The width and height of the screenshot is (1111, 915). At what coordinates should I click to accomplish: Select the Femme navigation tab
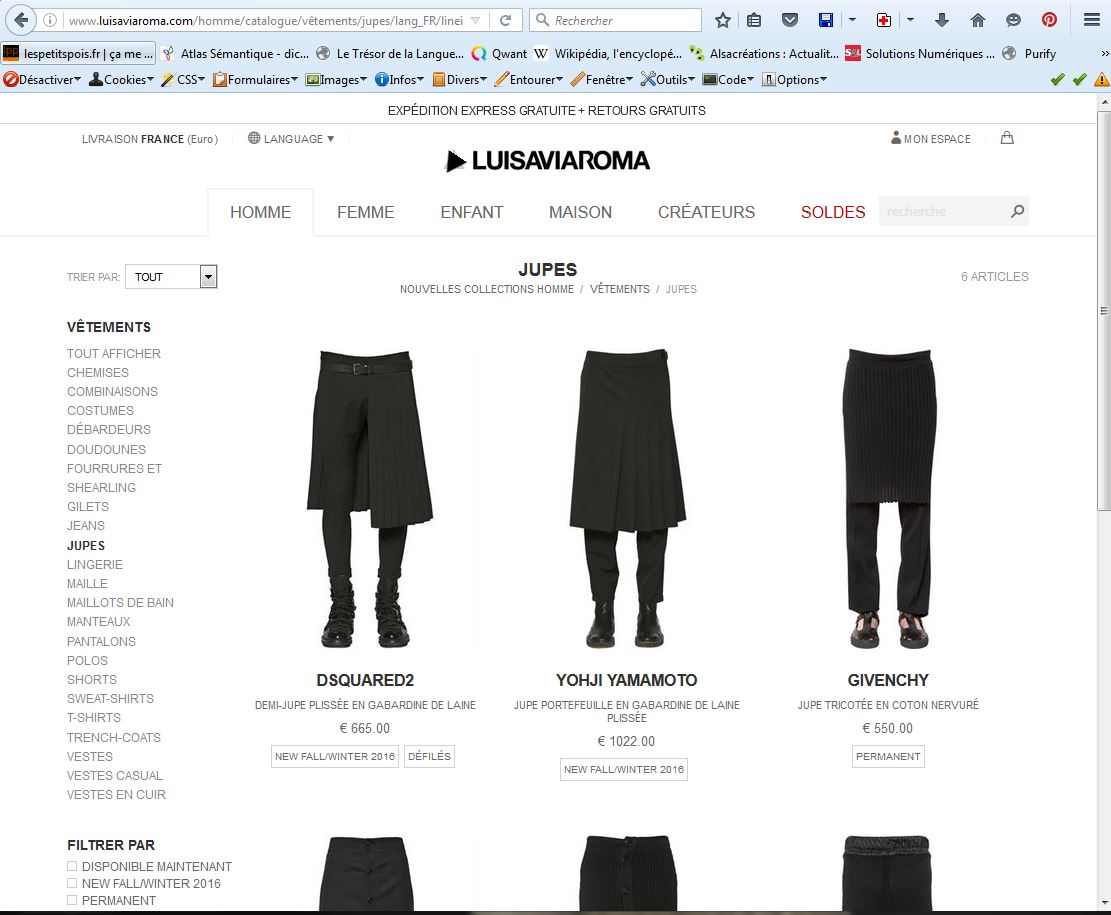[366, 212]
